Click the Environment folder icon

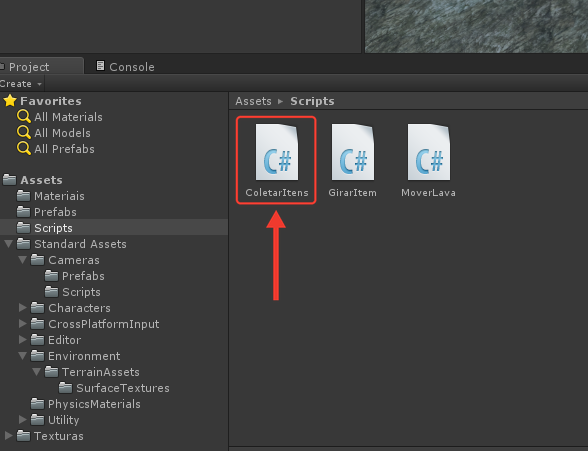[38, 356]
